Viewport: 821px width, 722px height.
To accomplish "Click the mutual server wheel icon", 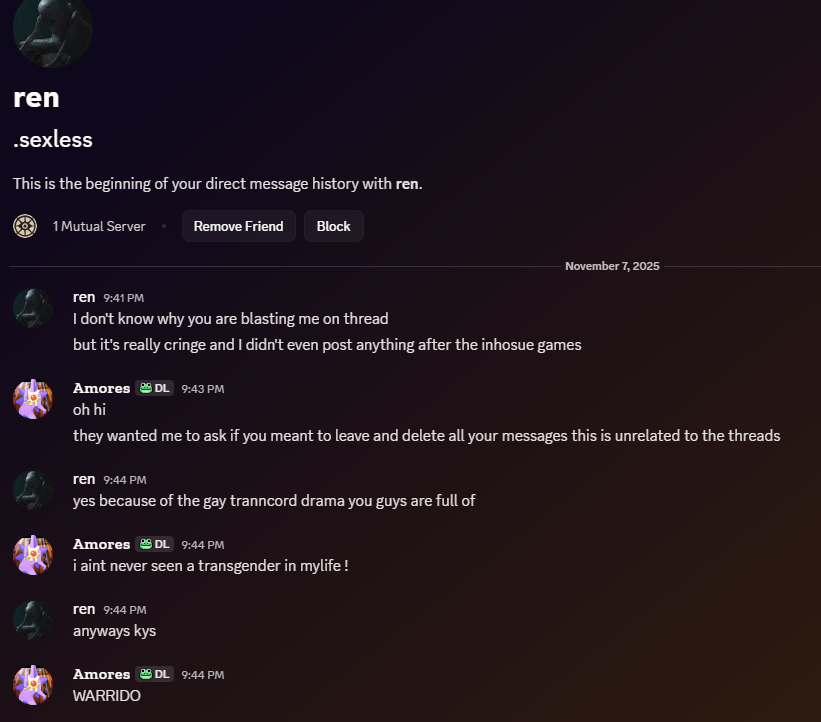I will (x=25, y=226).
